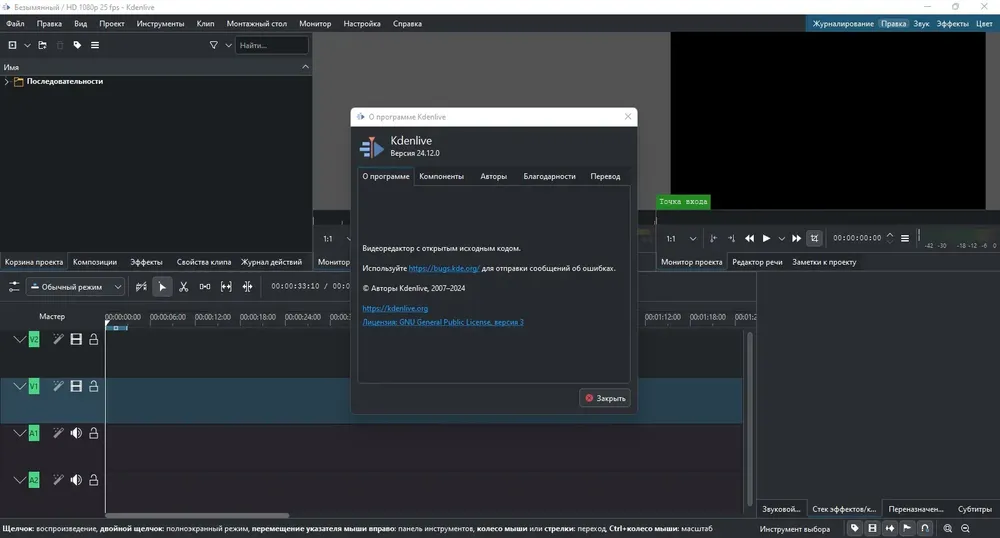1000x538 pixels.
Task: Open the project bin hamburger menu
Action: pos(95,45)
